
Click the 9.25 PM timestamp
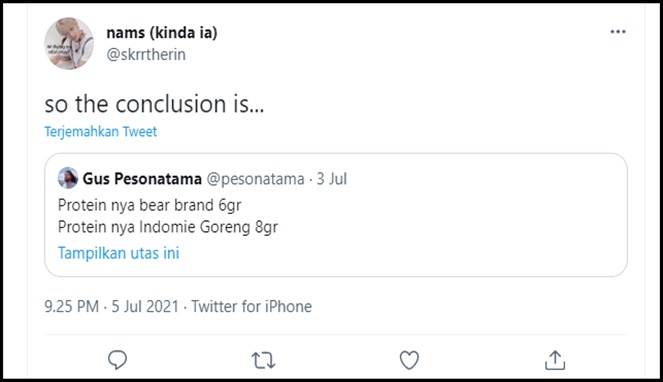click(71, 306)
